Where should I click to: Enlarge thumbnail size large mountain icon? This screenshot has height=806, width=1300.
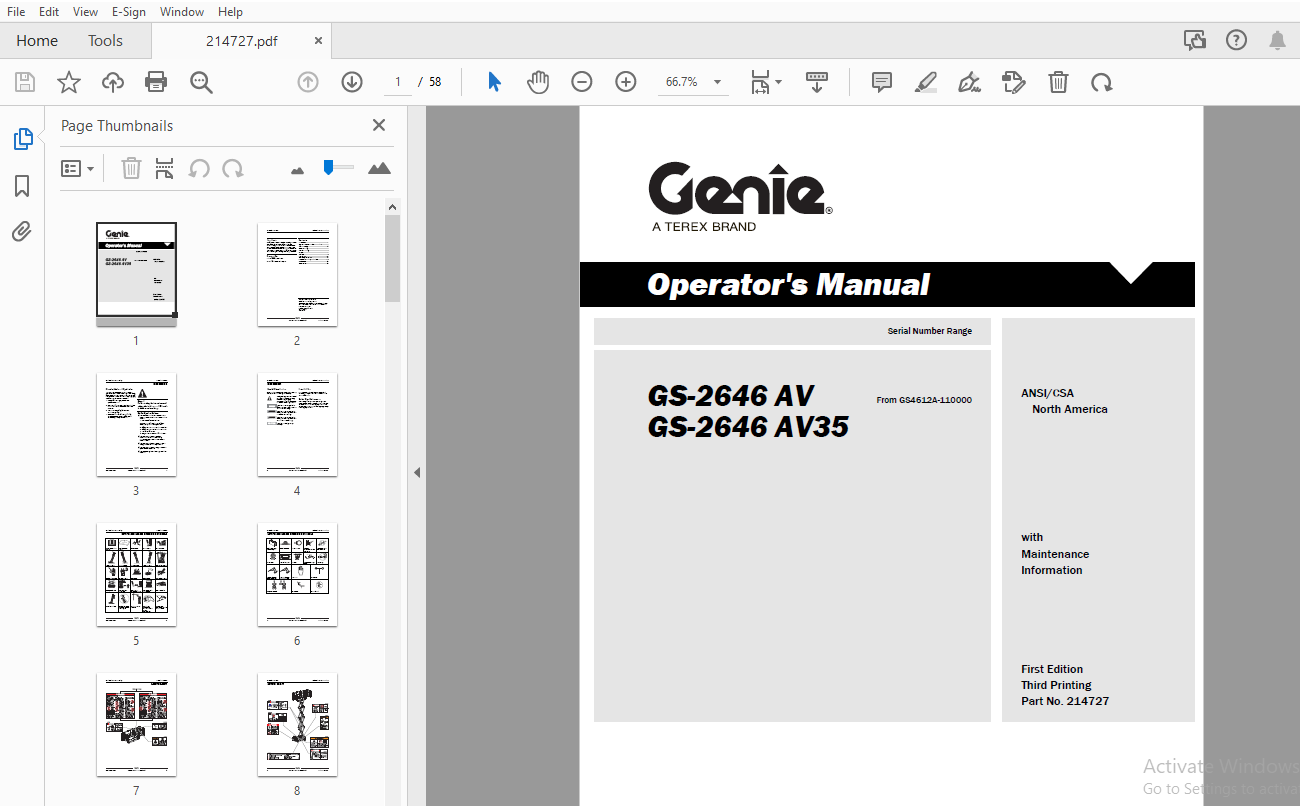[x=379, y=168]
